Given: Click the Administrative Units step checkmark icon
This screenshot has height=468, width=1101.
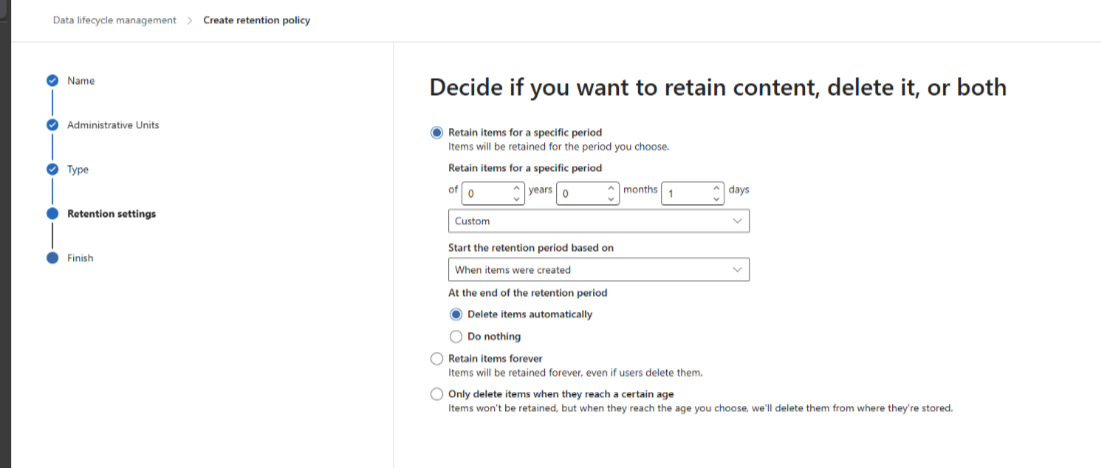Looking at the screenshot, I should point(52,125).
